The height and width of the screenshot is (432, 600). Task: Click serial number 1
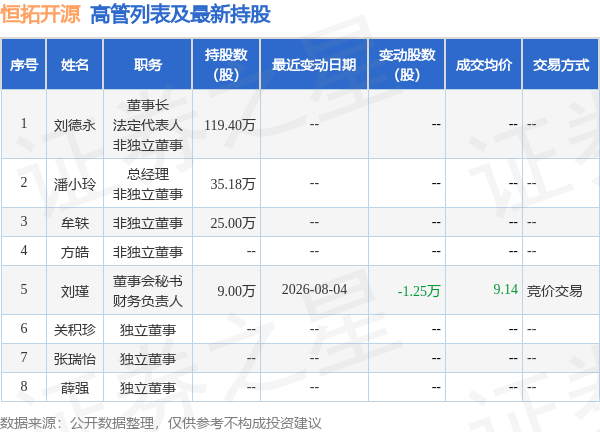tap(24, 123)
